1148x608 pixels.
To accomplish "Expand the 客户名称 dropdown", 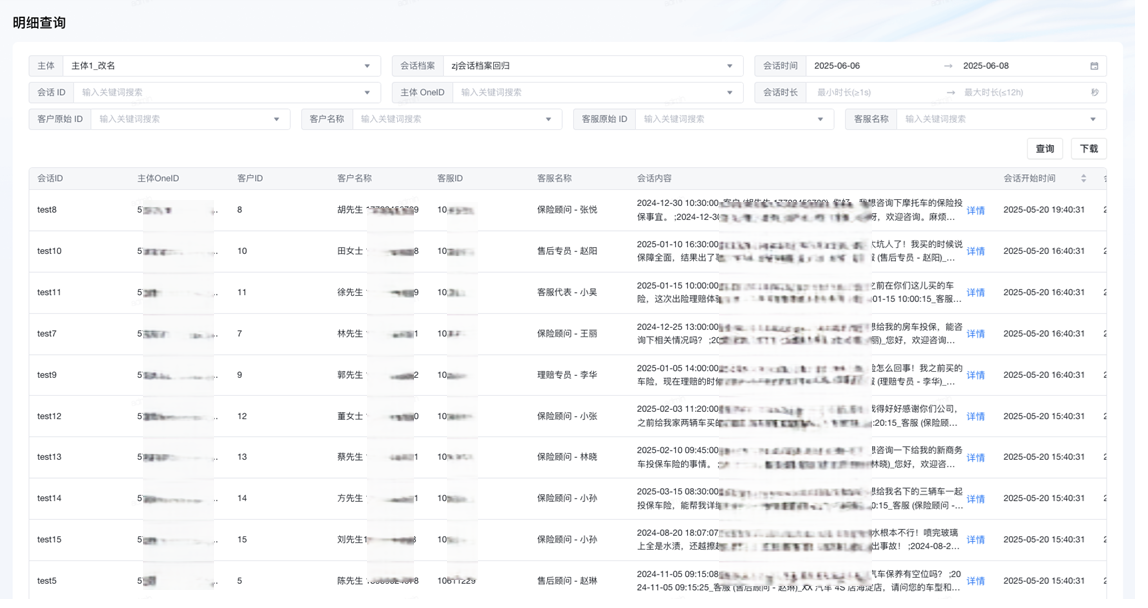I will (548, 119).
